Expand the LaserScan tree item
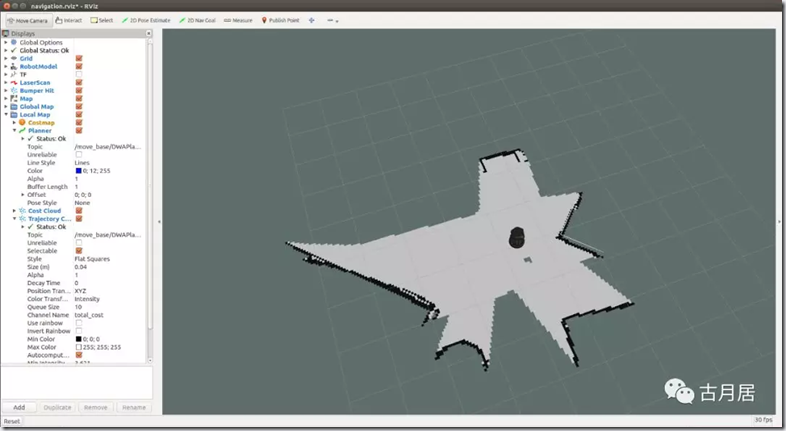 coord(6,82)
